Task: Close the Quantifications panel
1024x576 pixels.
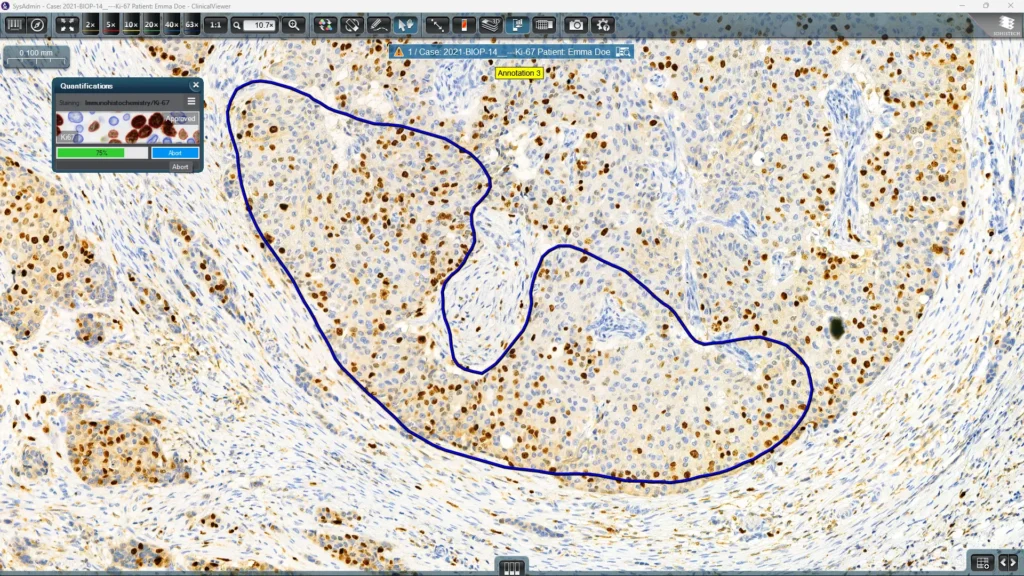Action: click(x=195, y=85)
